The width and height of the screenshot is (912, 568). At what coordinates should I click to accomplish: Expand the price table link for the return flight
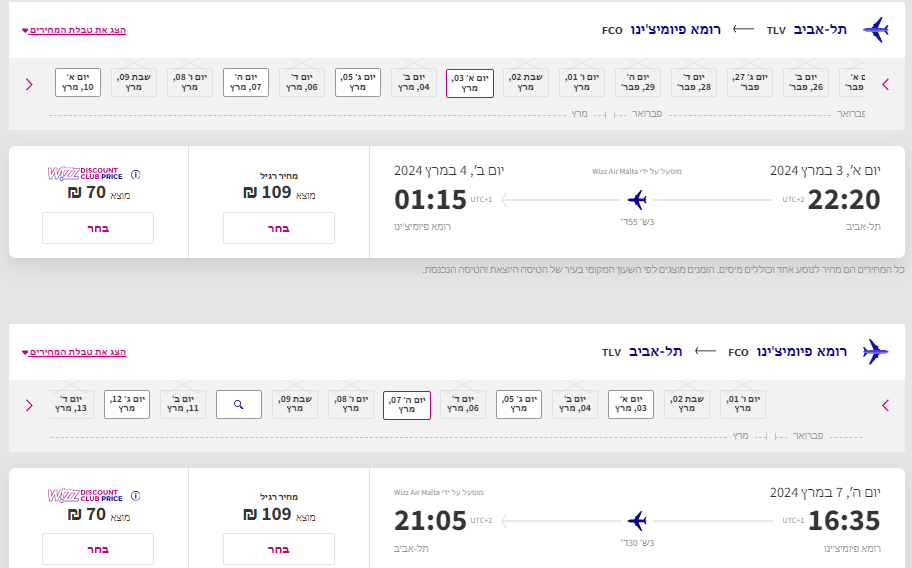pyautogui.click(x=74, y=352)
